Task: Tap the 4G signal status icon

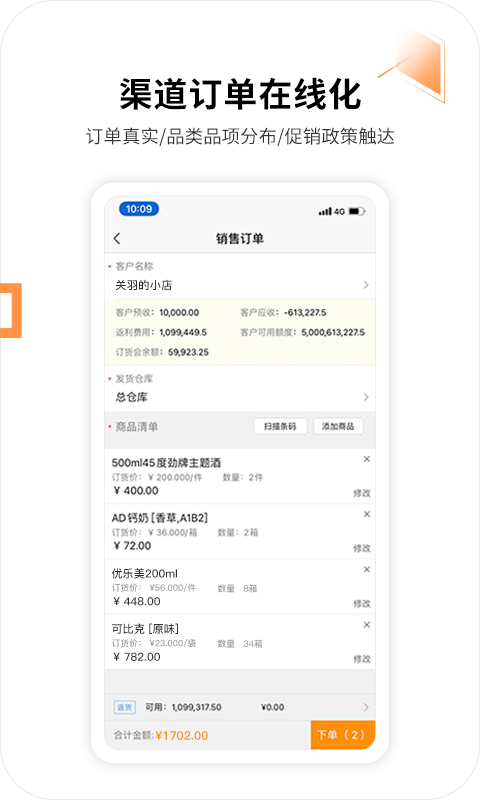Action: [x=332, y=211]
